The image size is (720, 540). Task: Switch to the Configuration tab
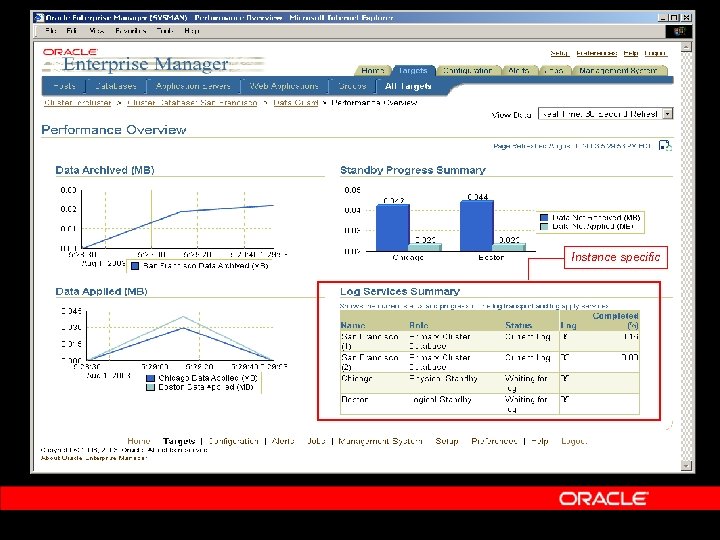(x=467, y=71)
